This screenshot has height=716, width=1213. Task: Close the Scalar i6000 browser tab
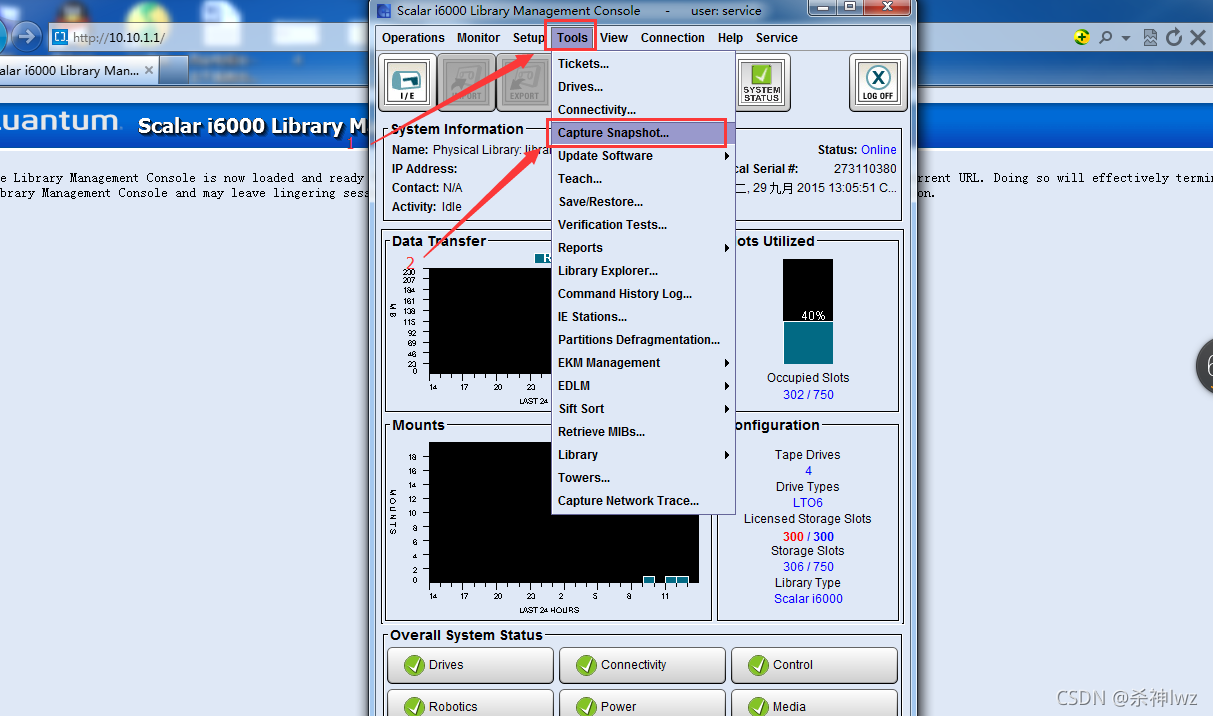149,70
